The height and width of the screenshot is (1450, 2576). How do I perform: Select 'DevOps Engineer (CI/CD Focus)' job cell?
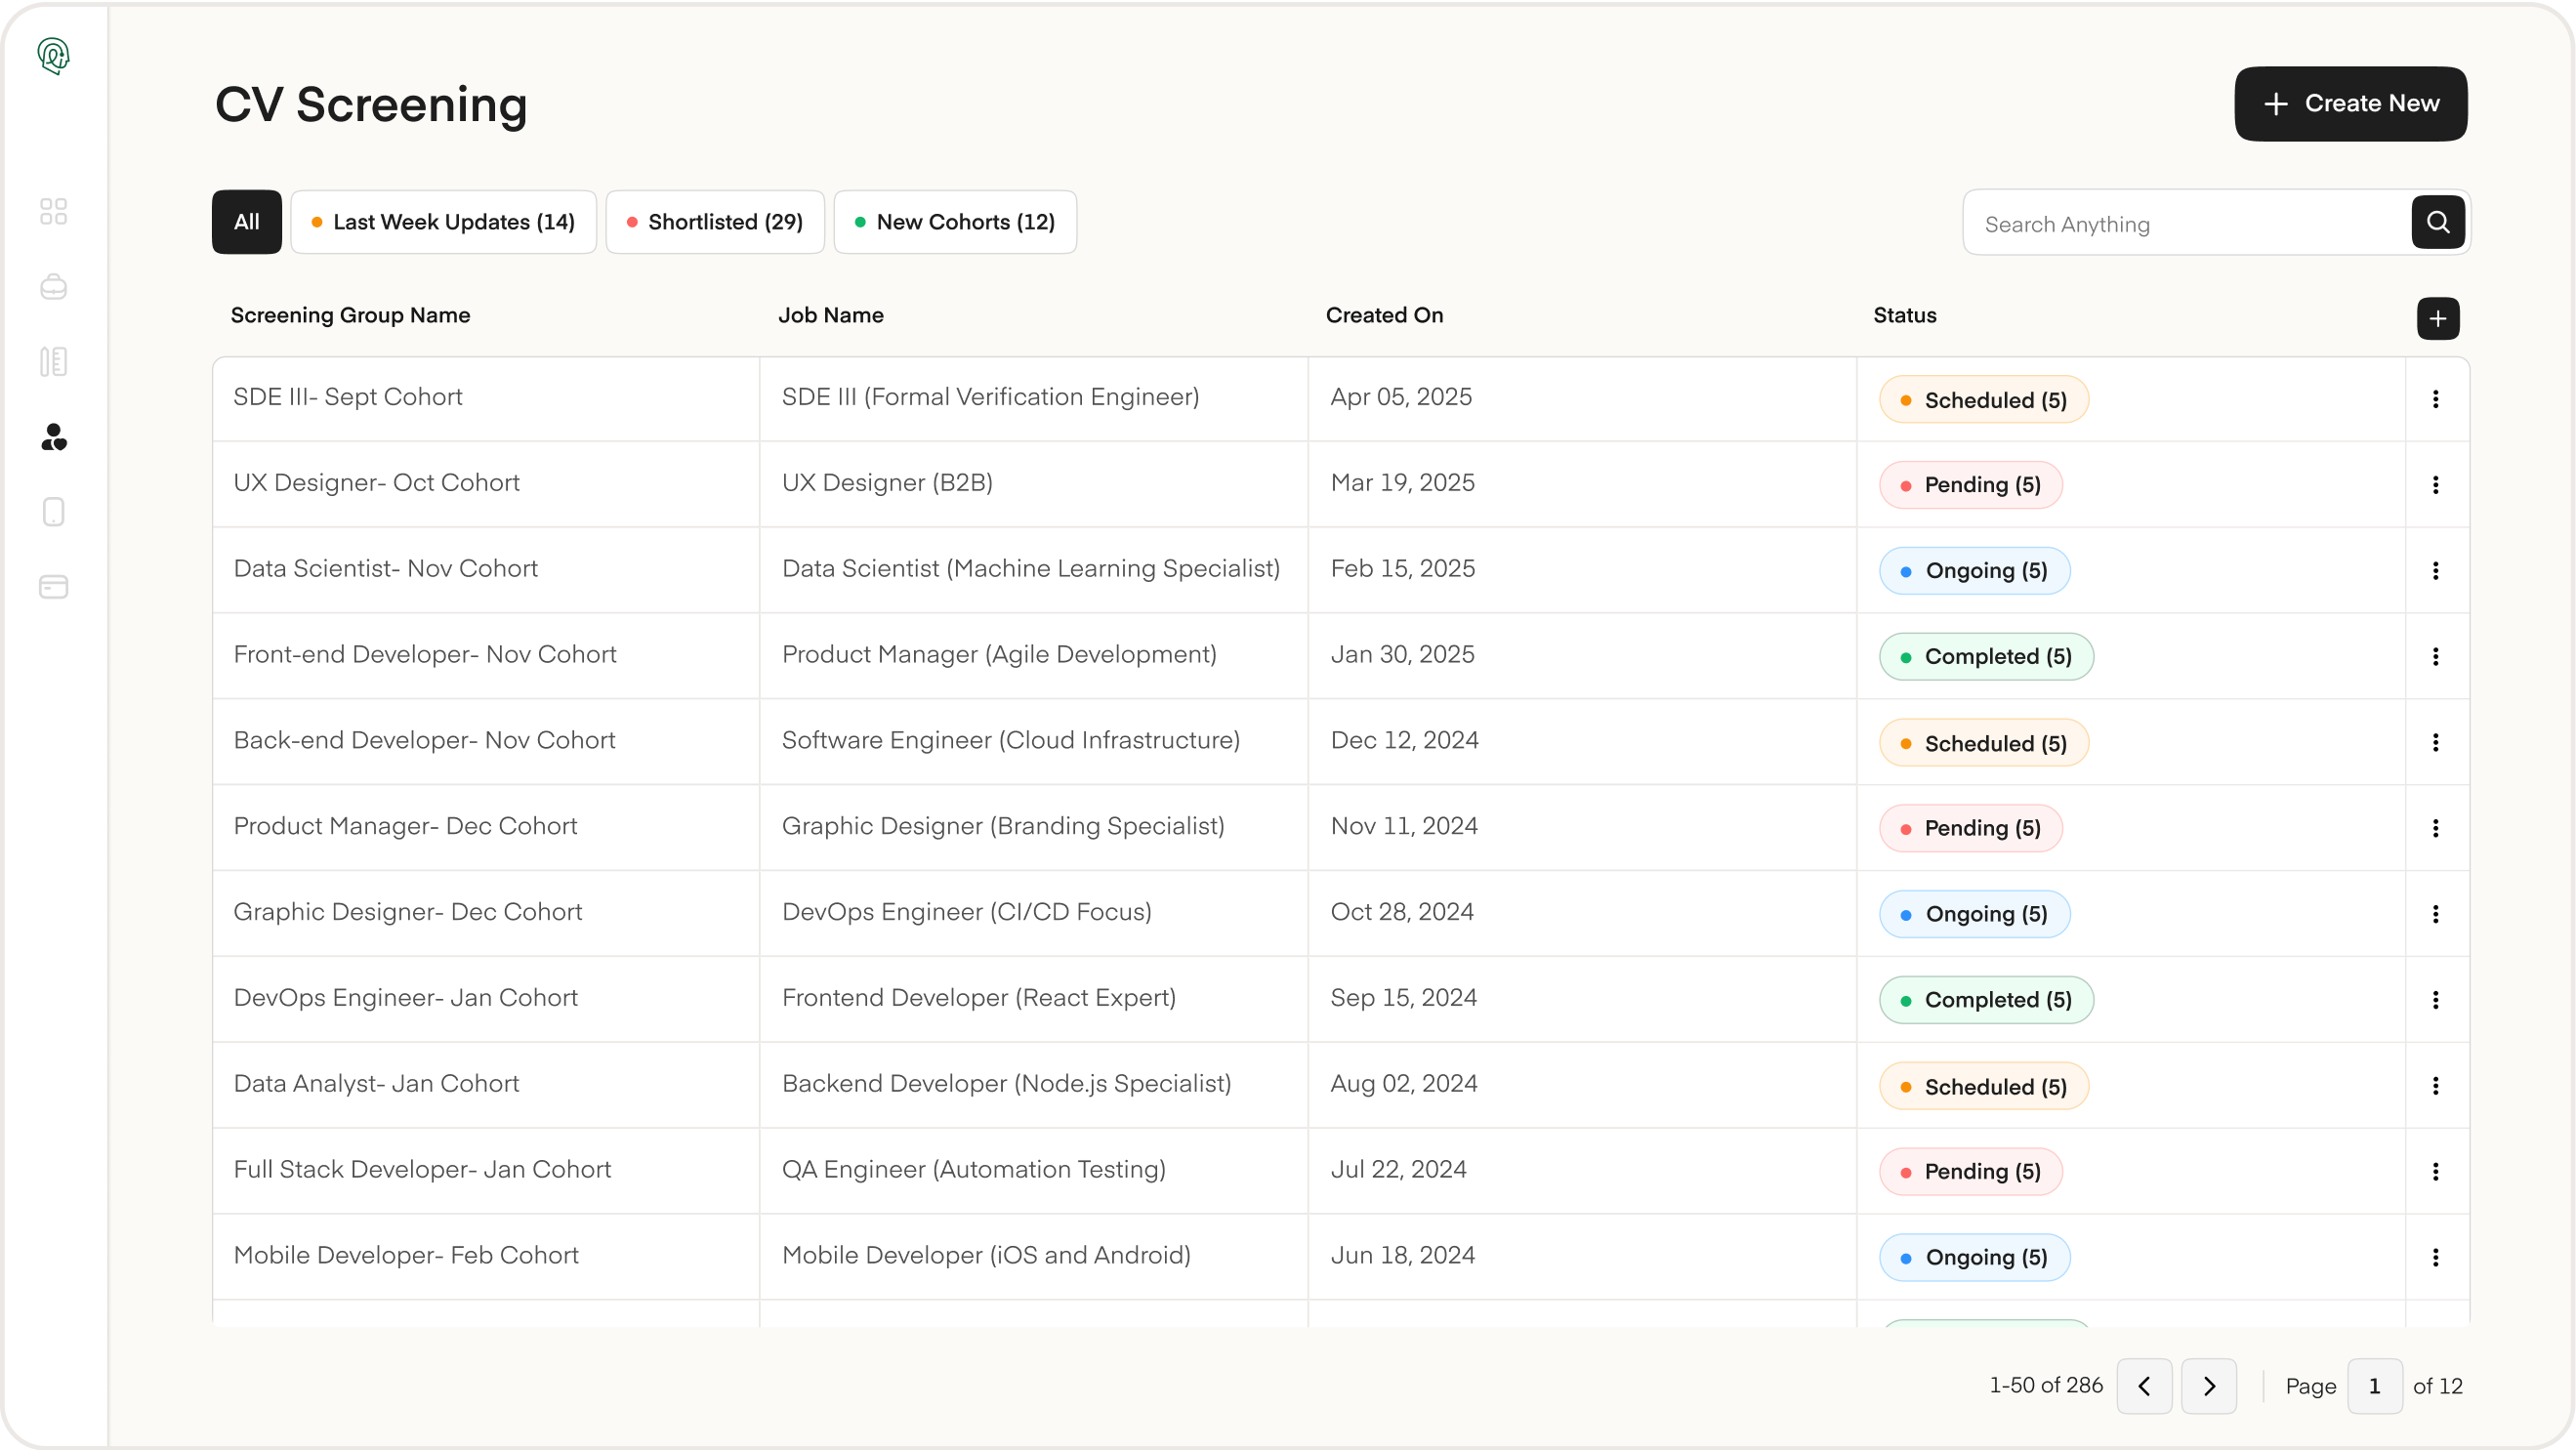point(967,912)
